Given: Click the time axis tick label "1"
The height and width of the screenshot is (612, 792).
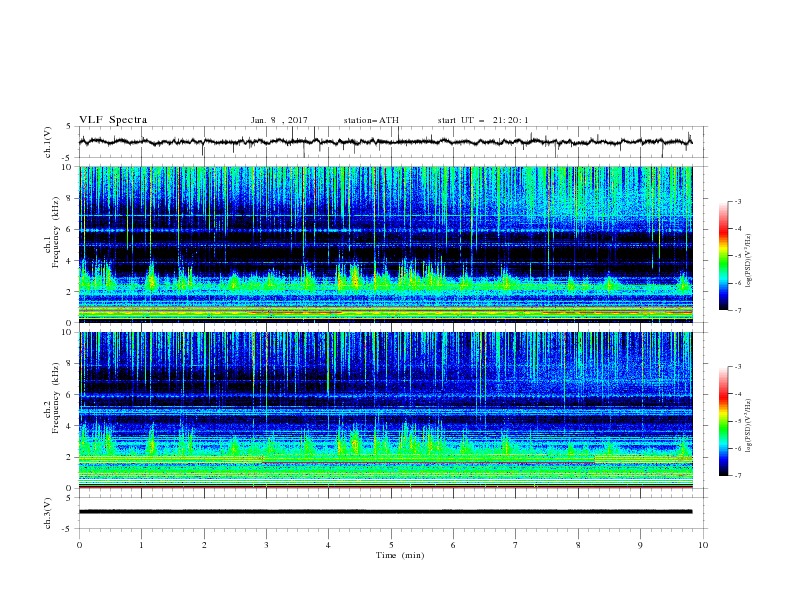Looking at the screenshot, I should tap(141, 545).
